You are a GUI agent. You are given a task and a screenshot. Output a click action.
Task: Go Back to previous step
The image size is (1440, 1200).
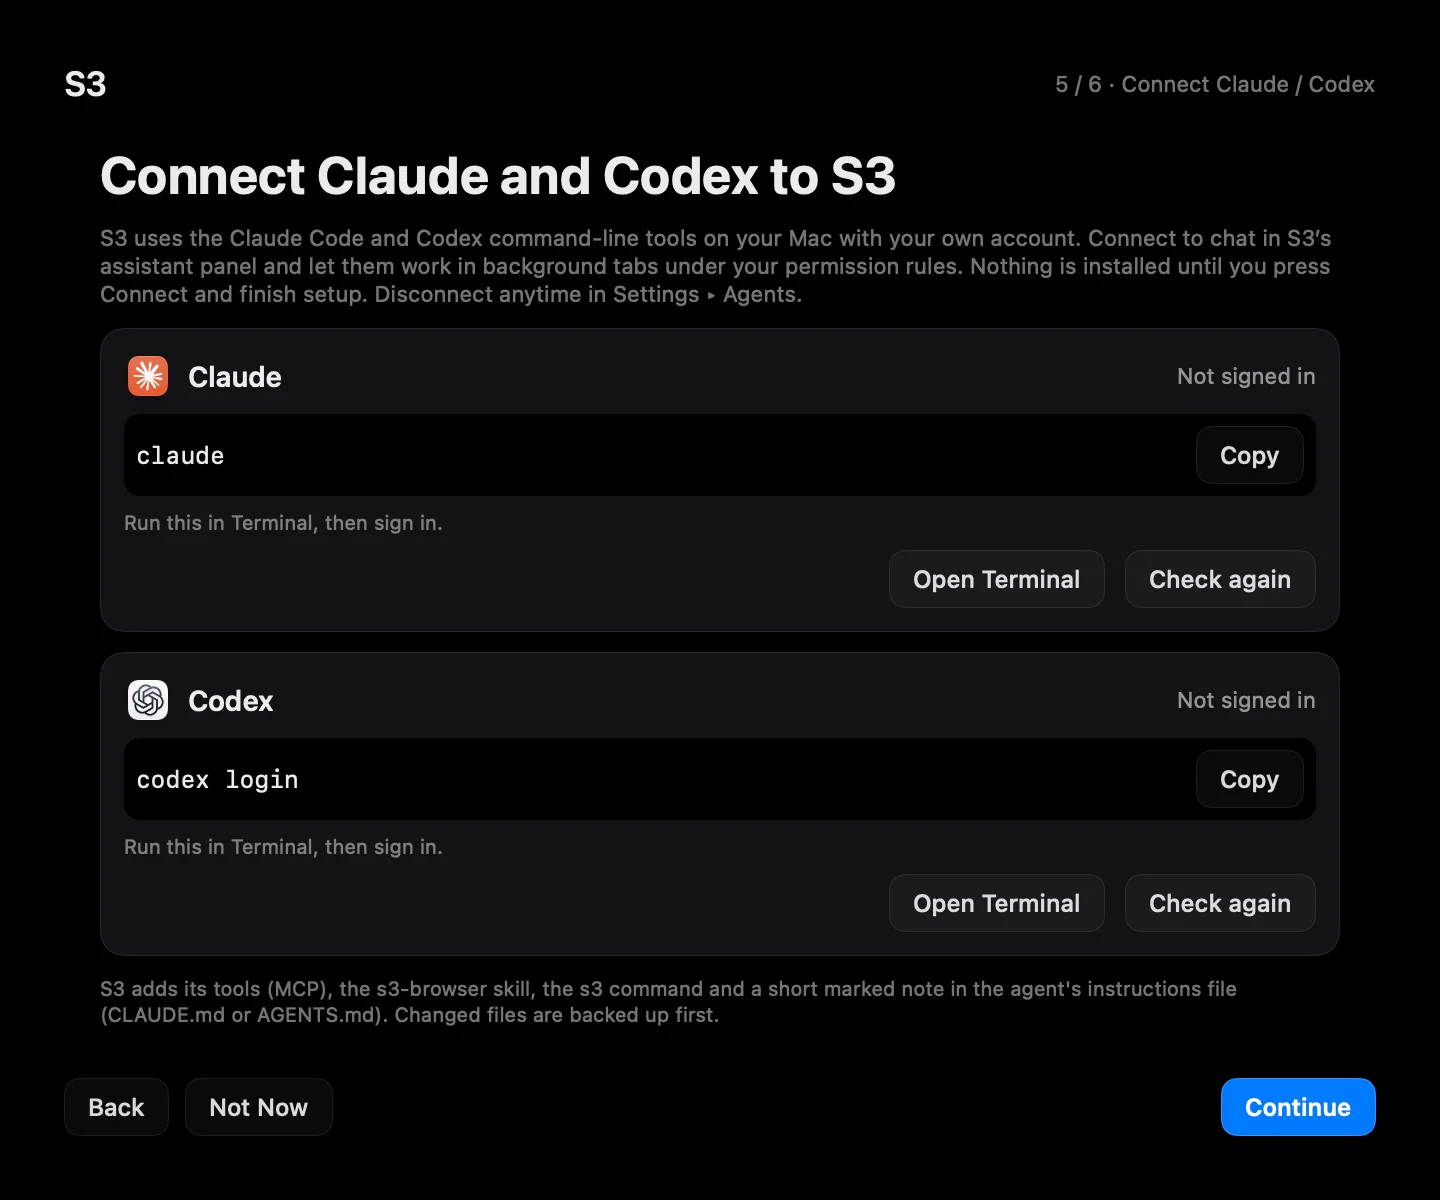(x=116, y=1107)
